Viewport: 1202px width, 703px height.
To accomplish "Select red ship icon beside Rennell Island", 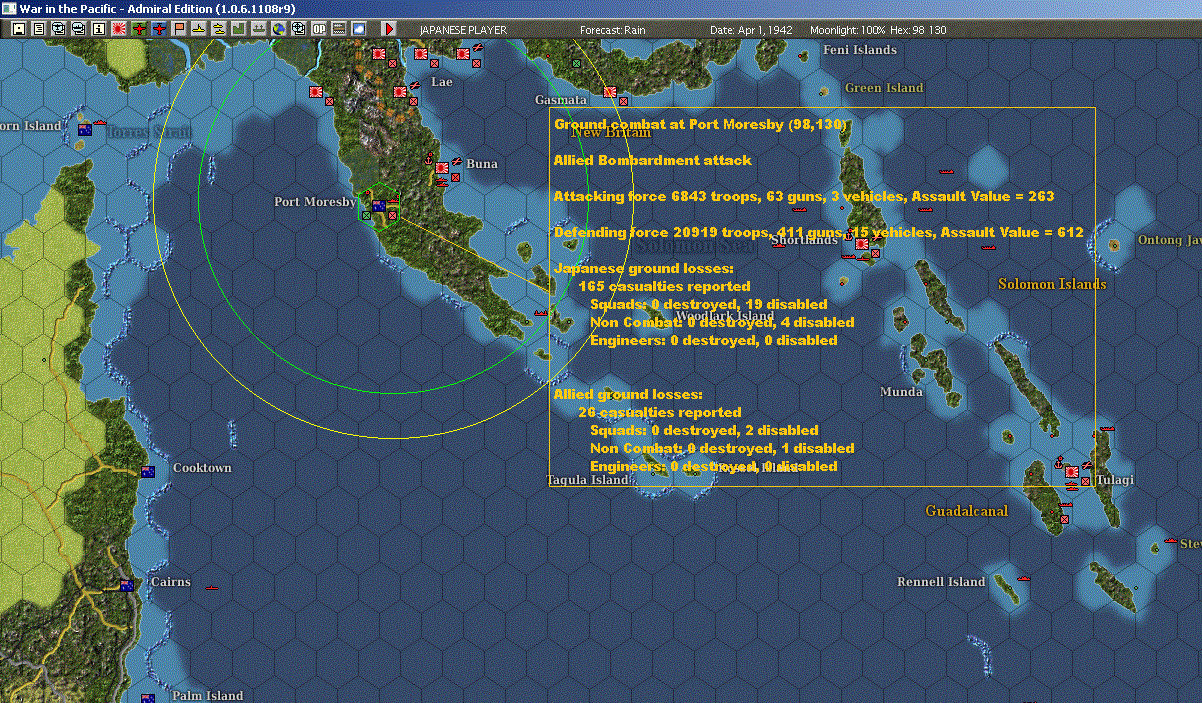I will pyautogui.click(x=1024, y=578).
